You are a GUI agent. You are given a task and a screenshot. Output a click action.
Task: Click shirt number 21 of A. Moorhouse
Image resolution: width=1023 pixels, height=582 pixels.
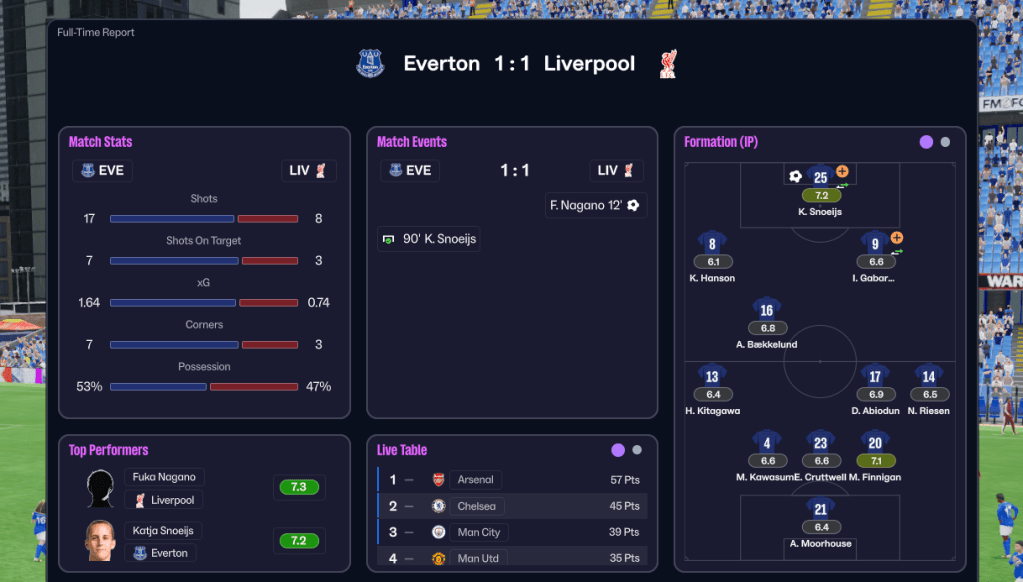tap(820, 509)
